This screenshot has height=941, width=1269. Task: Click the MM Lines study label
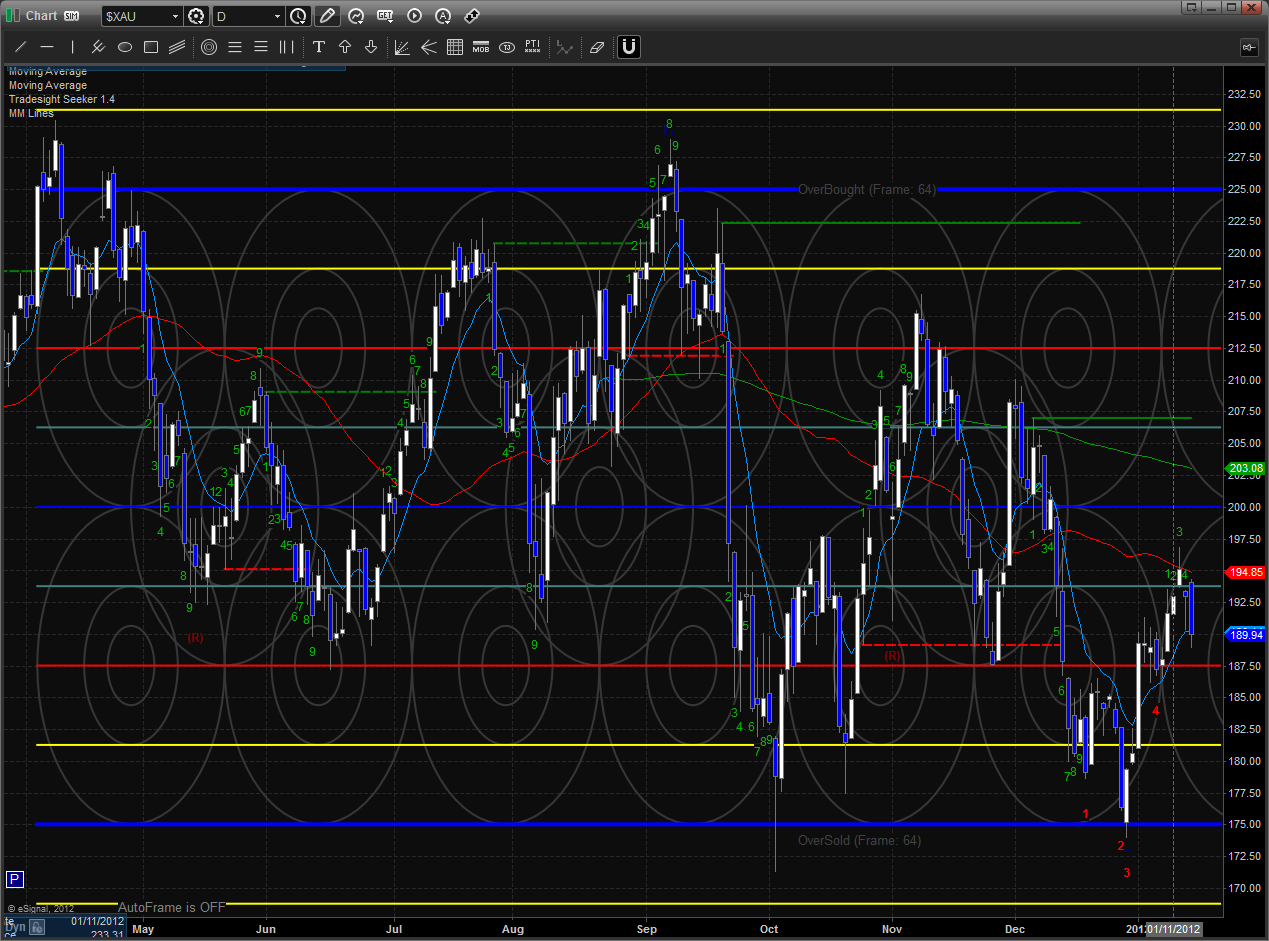click(31, 113)
